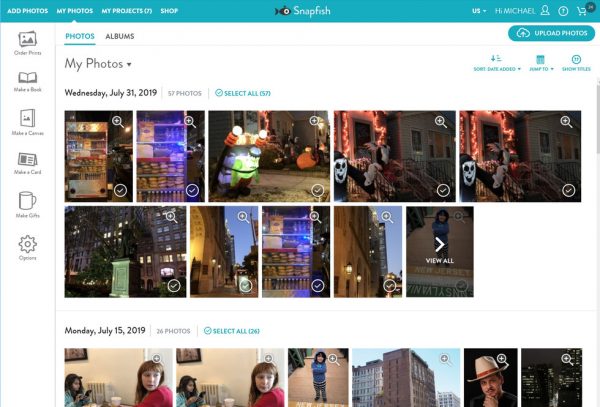Expand the Jump To dropdown
600x407 pixels.
coord(540,63)
